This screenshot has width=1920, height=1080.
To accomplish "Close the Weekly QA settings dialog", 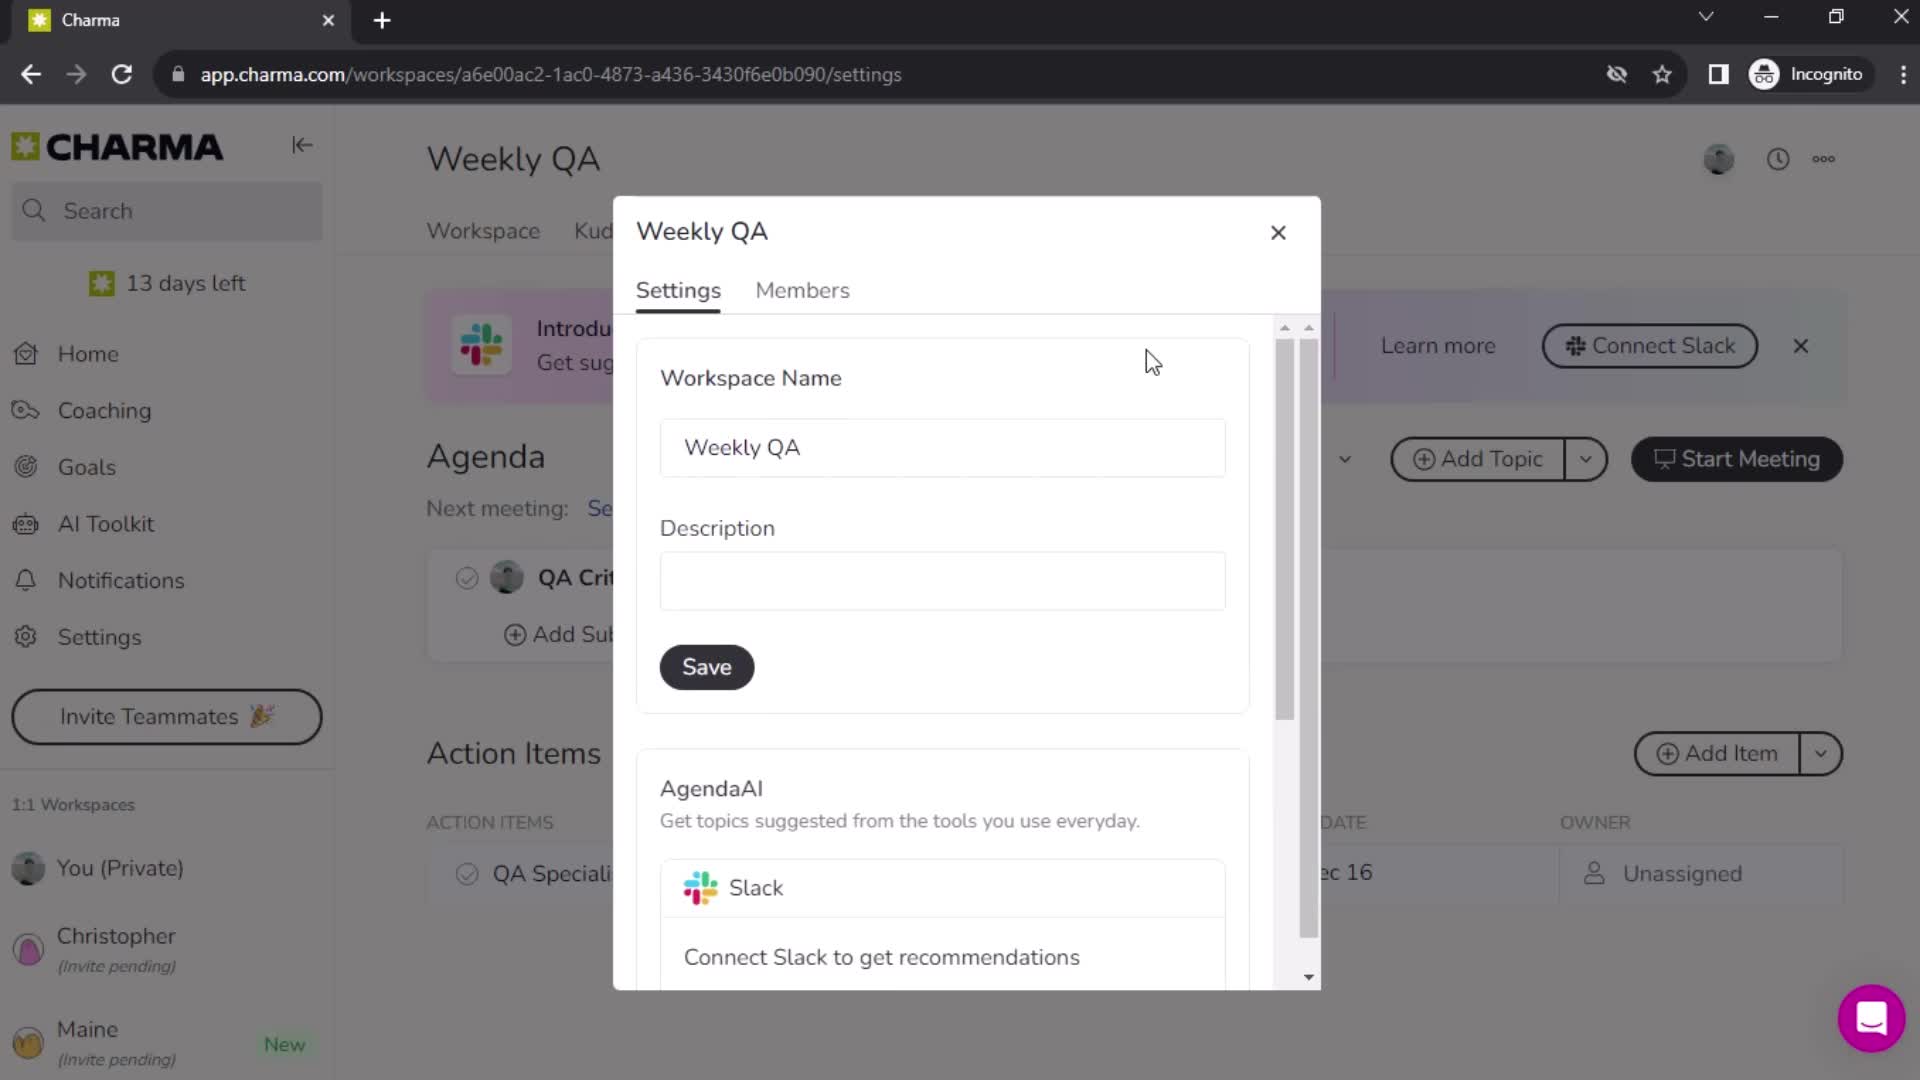I will point(1278,231).
